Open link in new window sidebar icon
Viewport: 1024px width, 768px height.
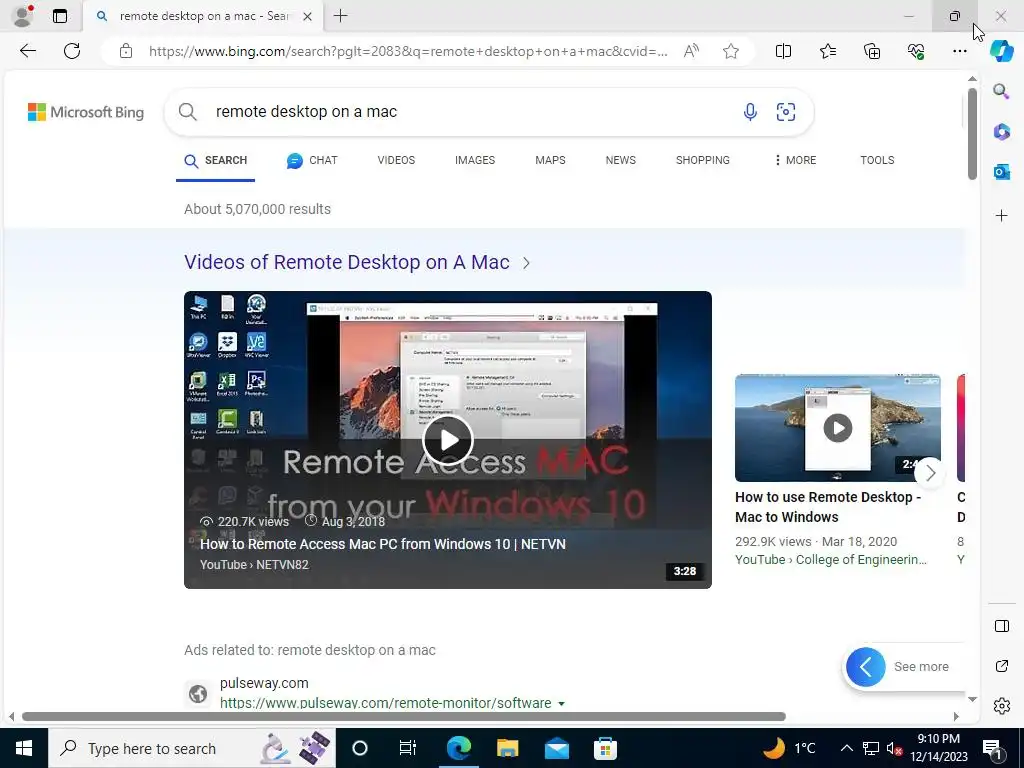click(1001, 666)
